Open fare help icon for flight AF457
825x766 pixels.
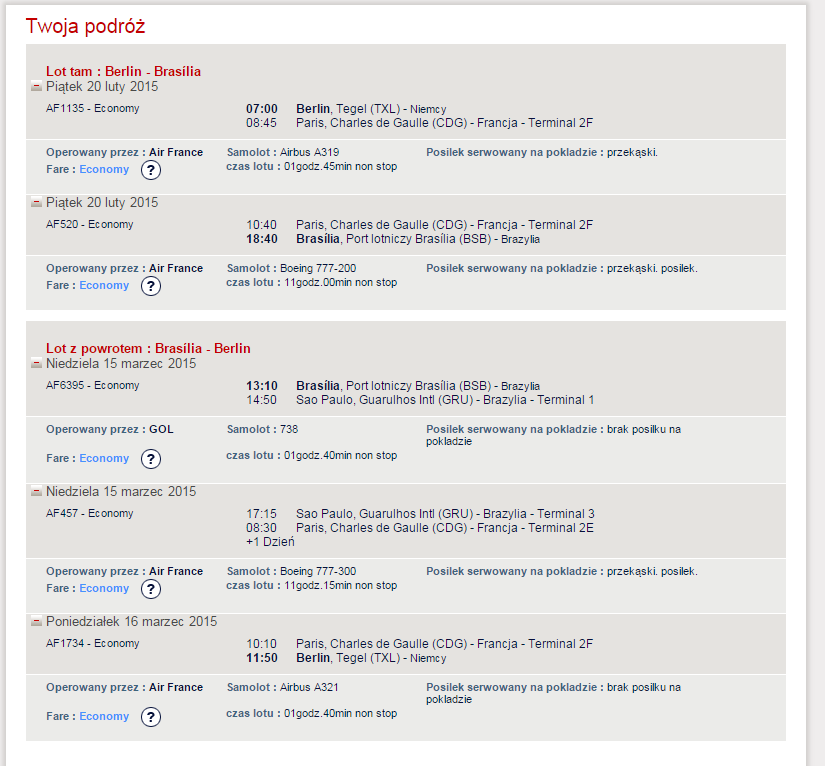[x=150, y=589]
